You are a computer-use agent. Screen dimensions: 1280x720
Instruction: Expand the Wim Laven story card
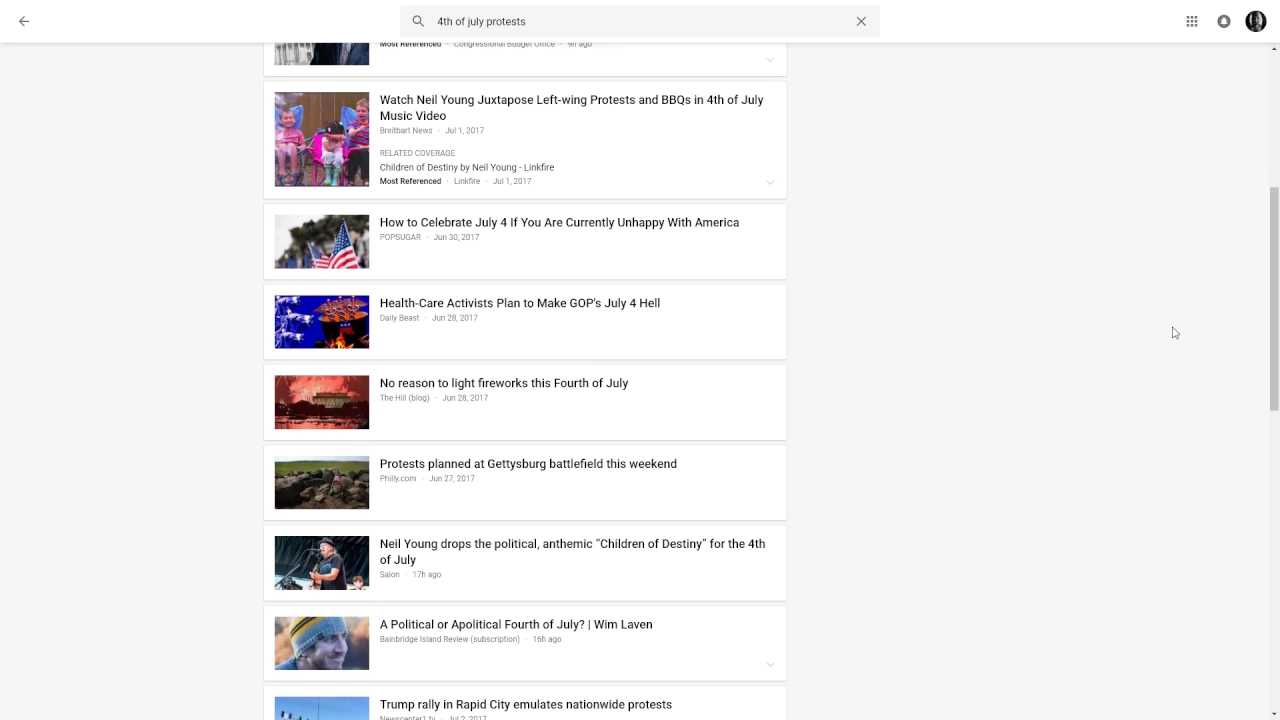(x=770, y=665)
